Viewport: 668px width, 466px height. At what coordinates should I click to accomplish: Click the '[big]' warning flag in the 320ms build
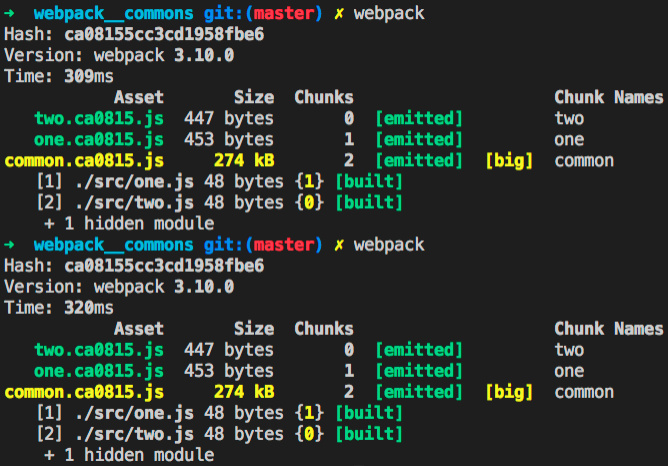click(x=509, y=392)
